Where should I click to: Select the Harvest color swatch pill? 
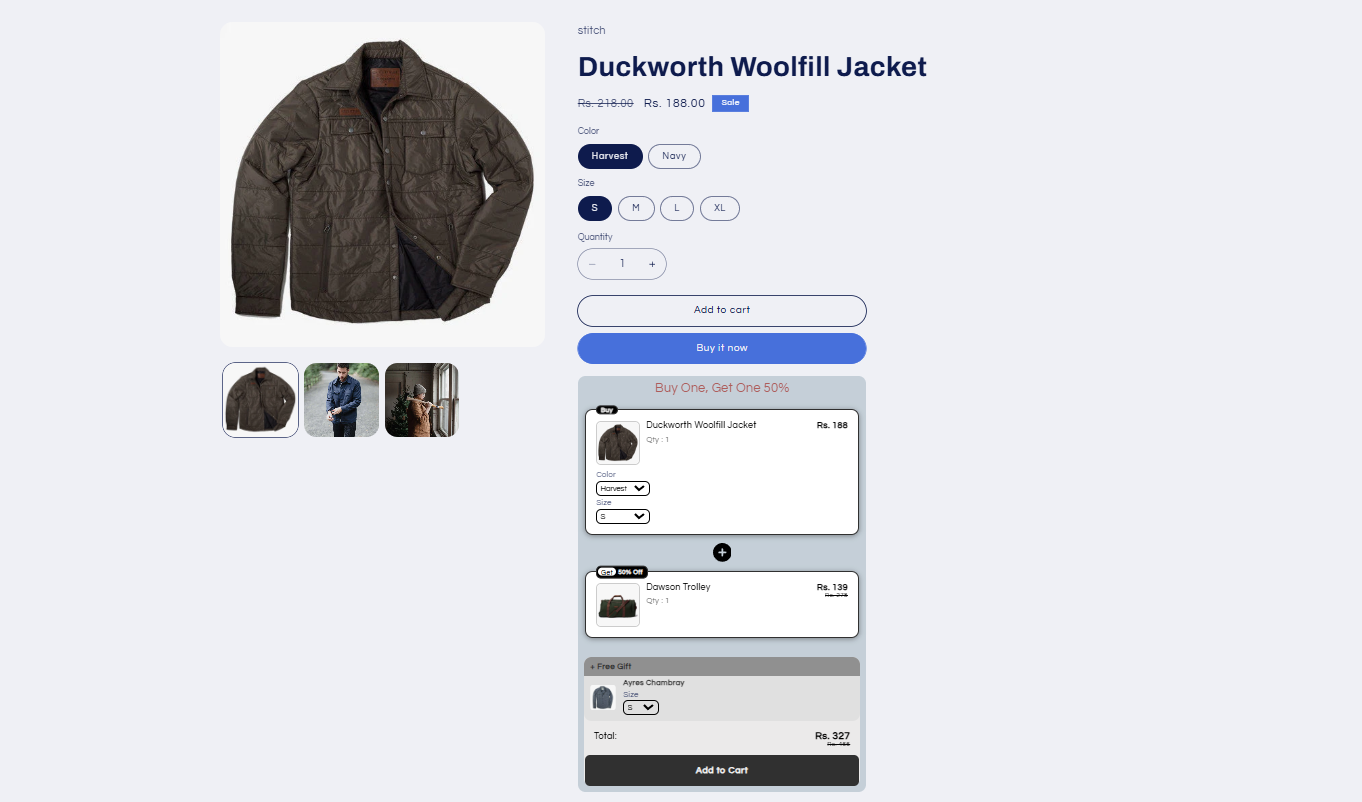pos(610,156)
